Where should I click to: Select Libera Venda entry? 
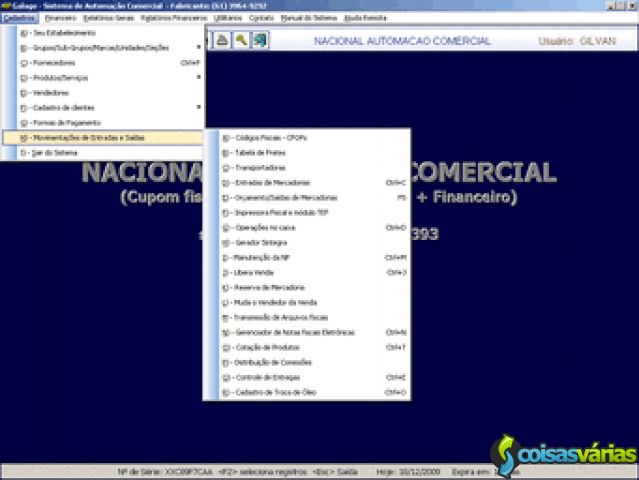pos(306,273)
